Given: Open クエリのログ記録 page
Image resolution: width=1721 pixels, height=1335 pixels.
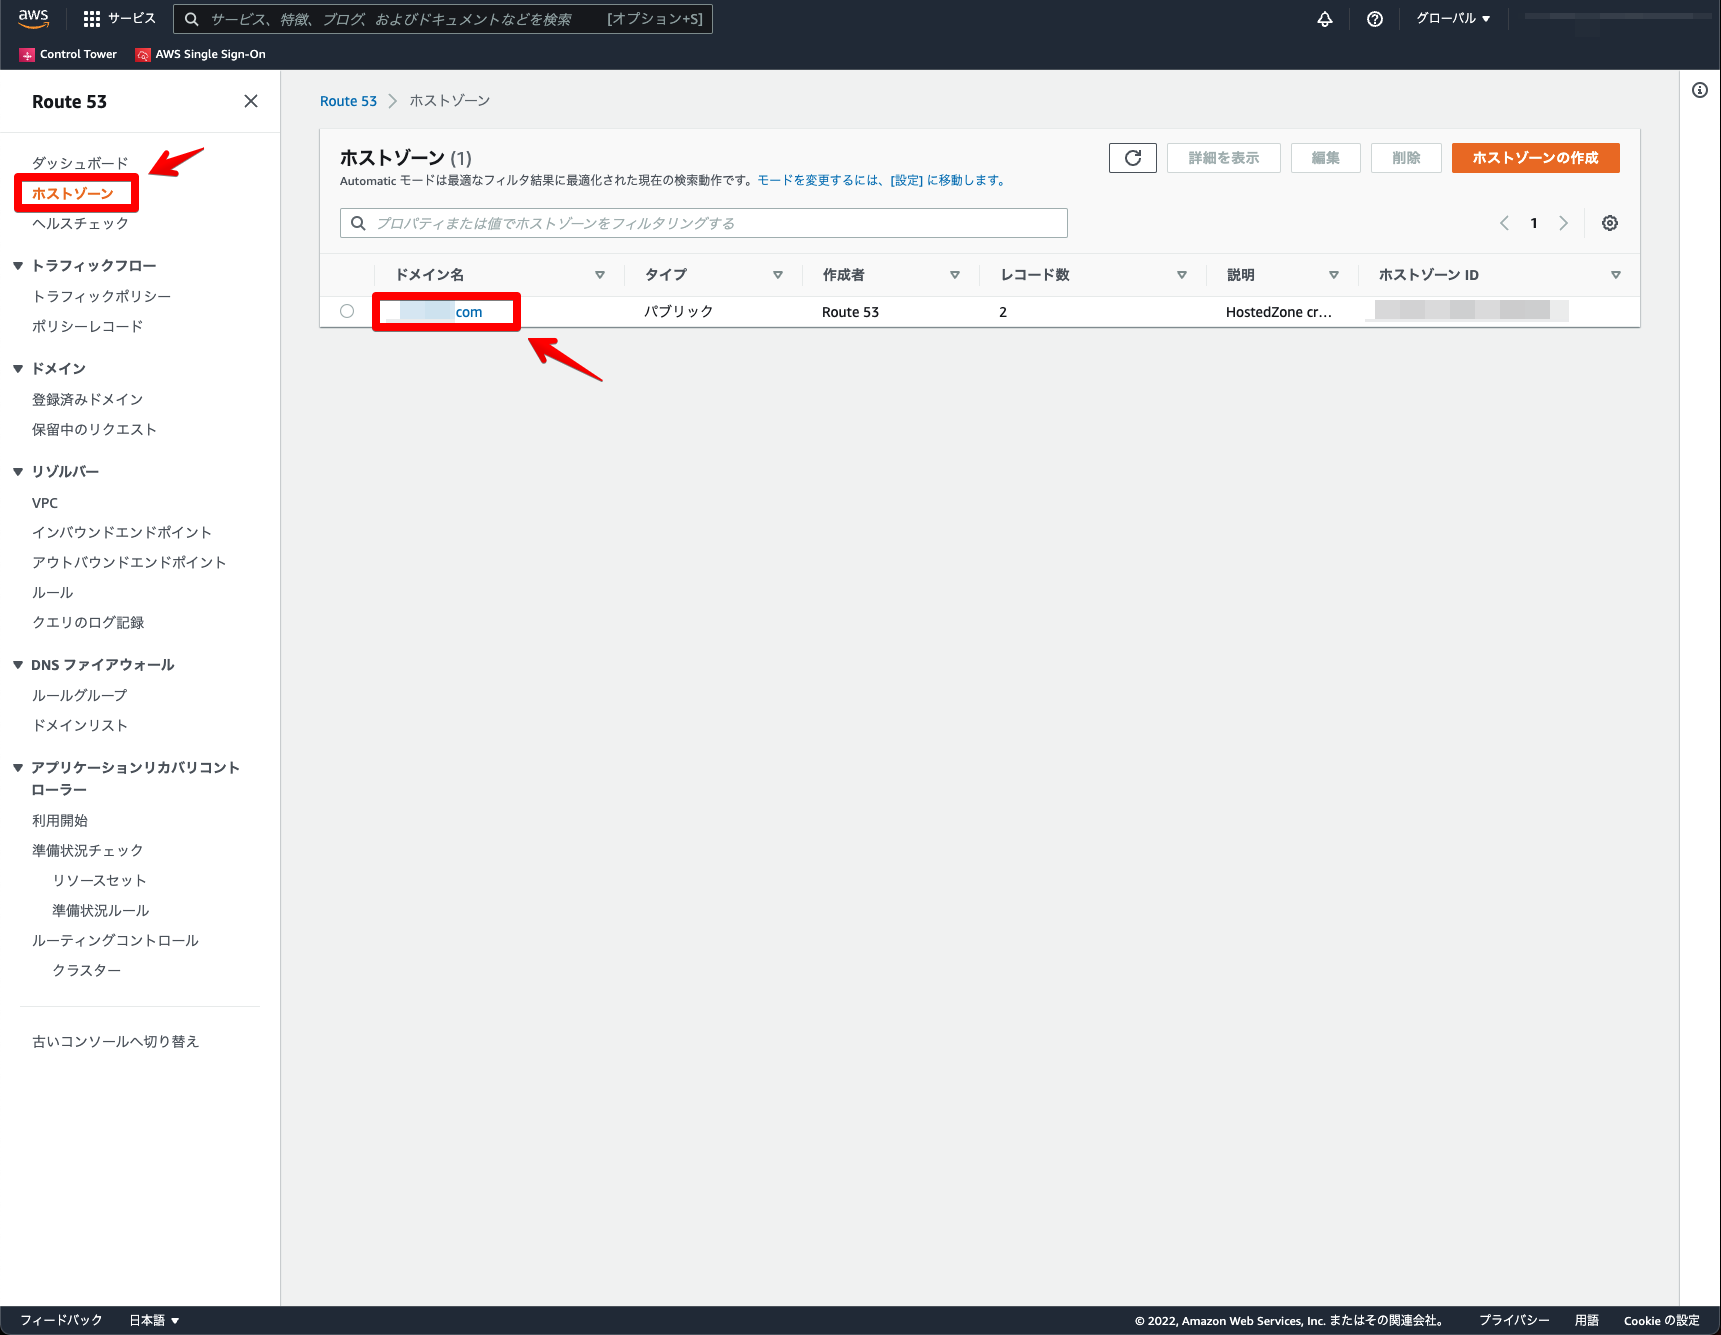Looking at the screenshot, I should [x=88, y=622].
